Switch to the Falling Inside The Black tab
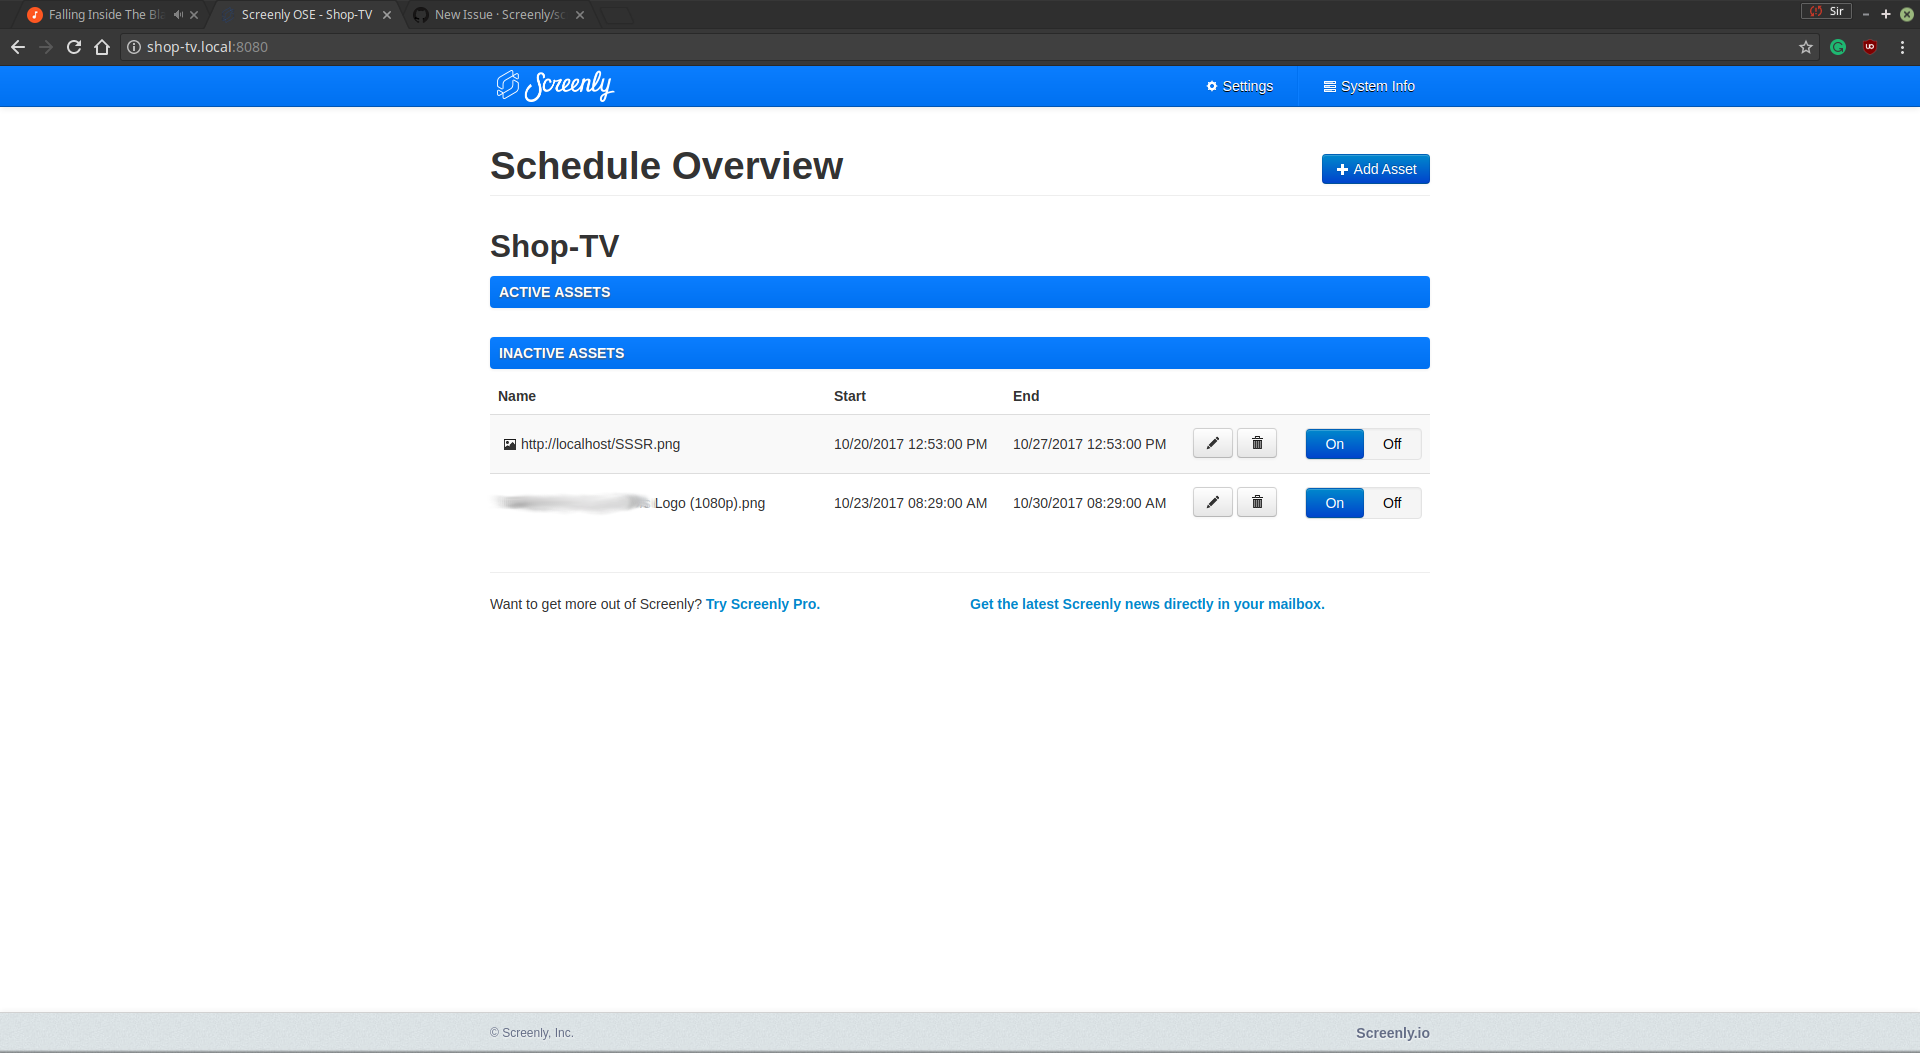This screenshot has height=1053, width=1920. coord(100,14)
